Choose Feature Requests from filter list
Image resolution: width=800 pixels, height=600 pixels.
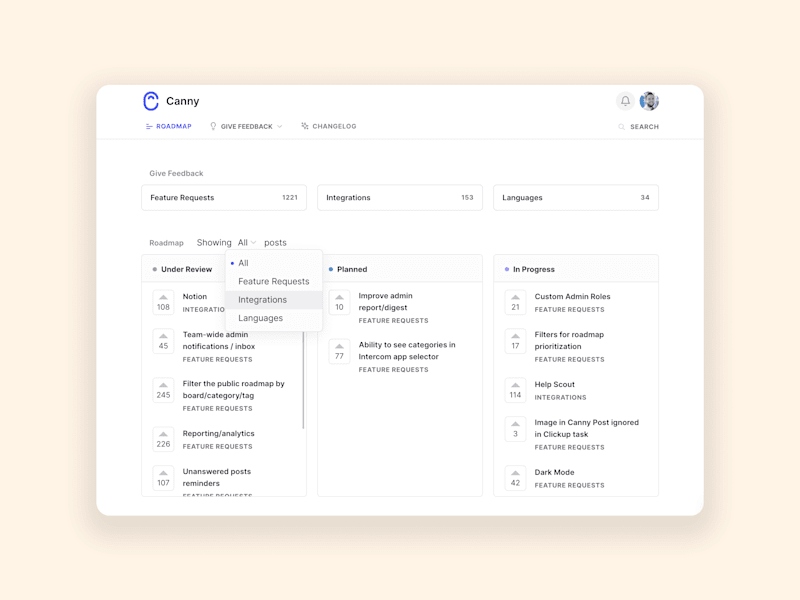pos(274,281)
